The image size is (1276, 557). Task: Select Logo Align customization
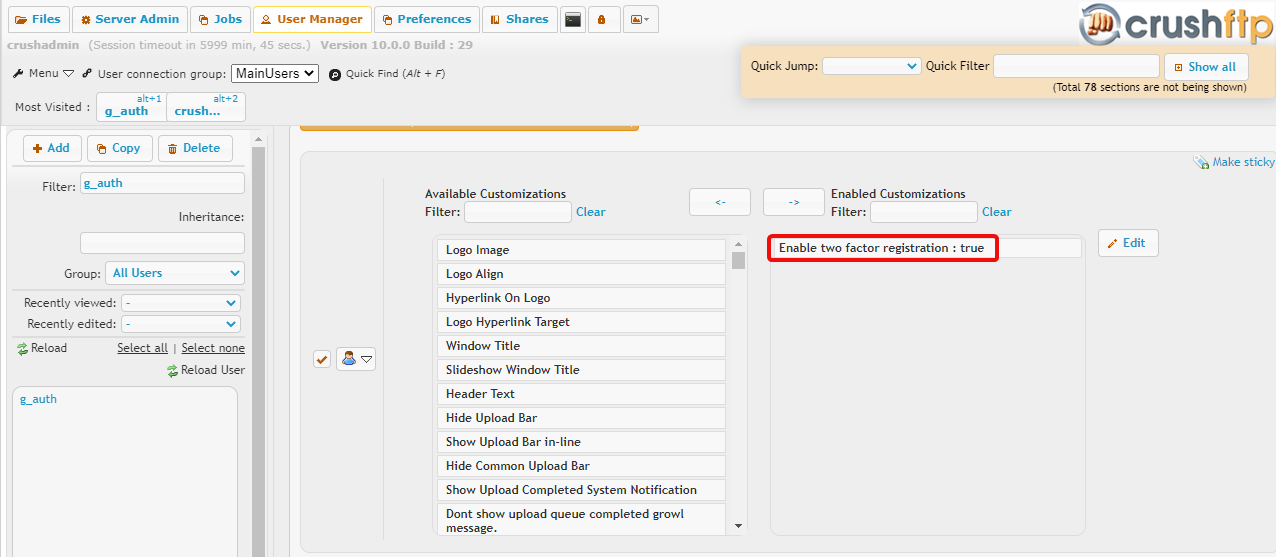point(581,274)
